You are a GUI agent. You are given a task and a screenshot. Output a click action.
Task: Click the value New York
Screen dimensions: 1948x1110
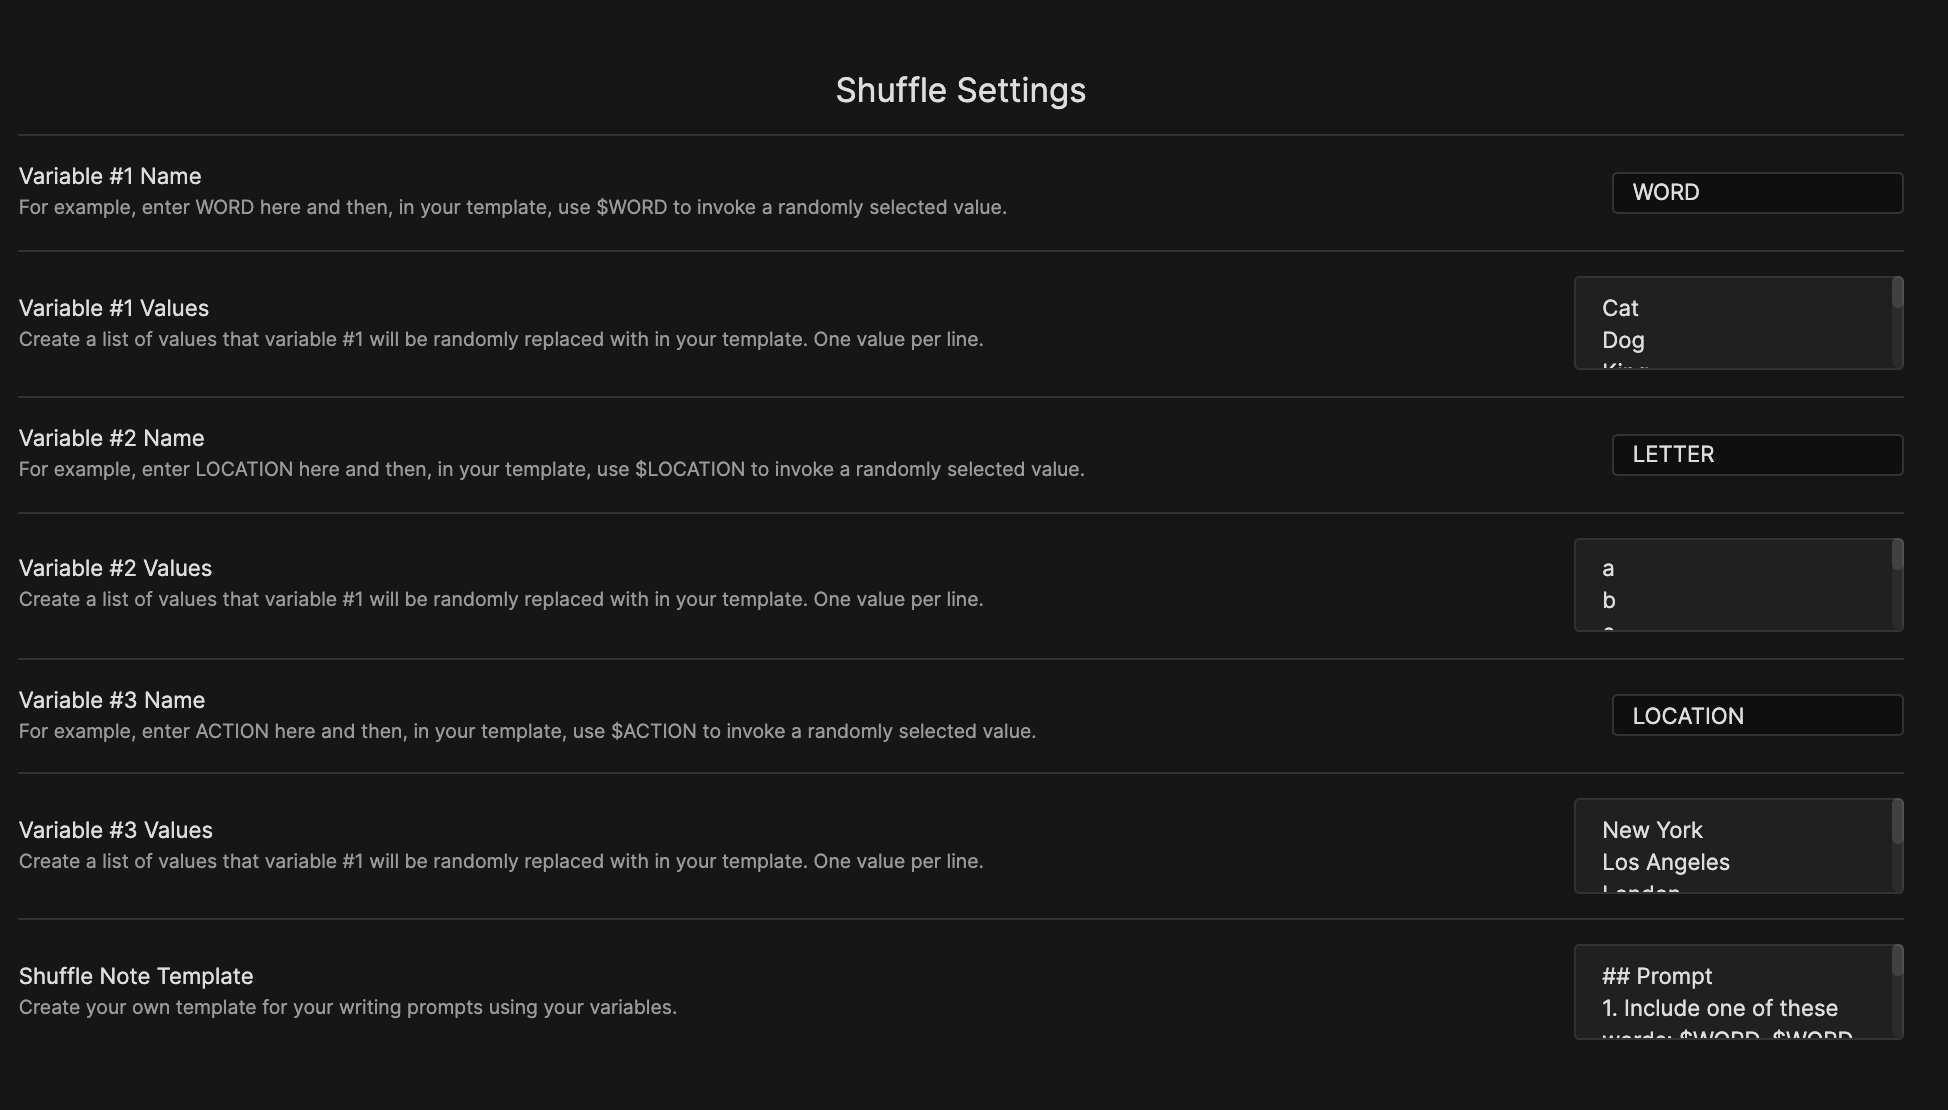1651,830
